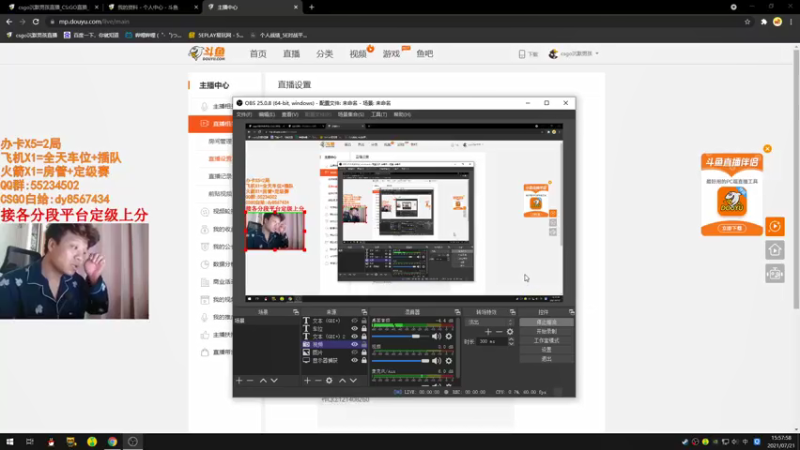The image size is (800, 450).
Task: Open source properties gear in Sources toolbar
Action: (329, 381)
